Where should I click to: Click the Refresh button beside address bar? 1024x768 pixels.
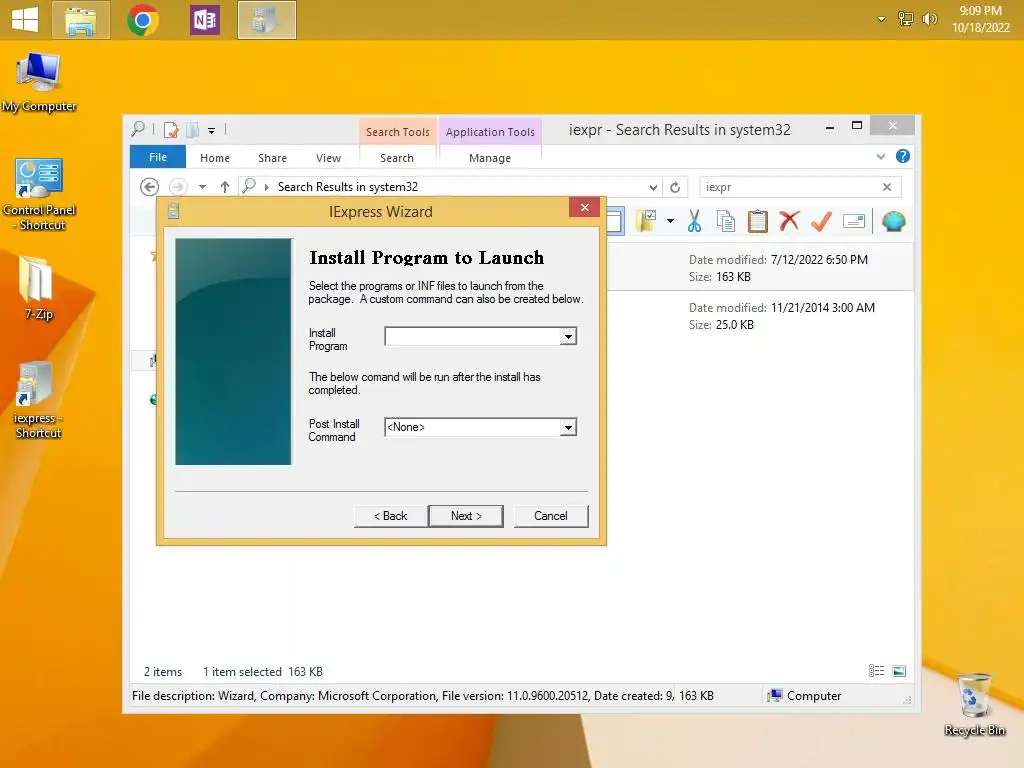tap(675, 187)
